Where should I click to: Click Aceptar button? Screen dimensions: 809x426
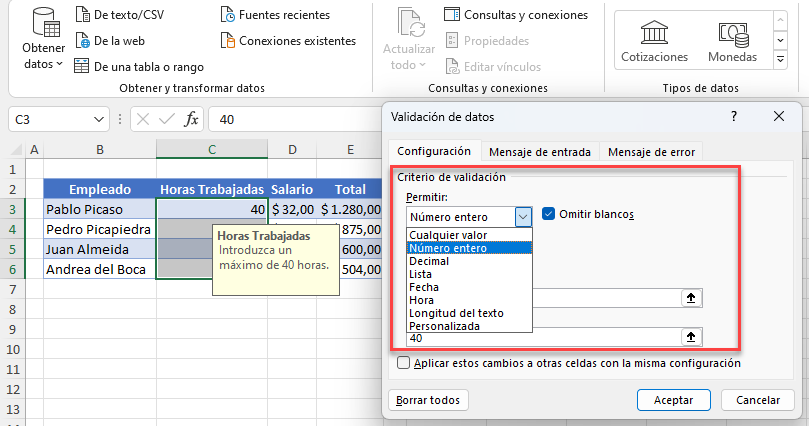pos(673,400)
